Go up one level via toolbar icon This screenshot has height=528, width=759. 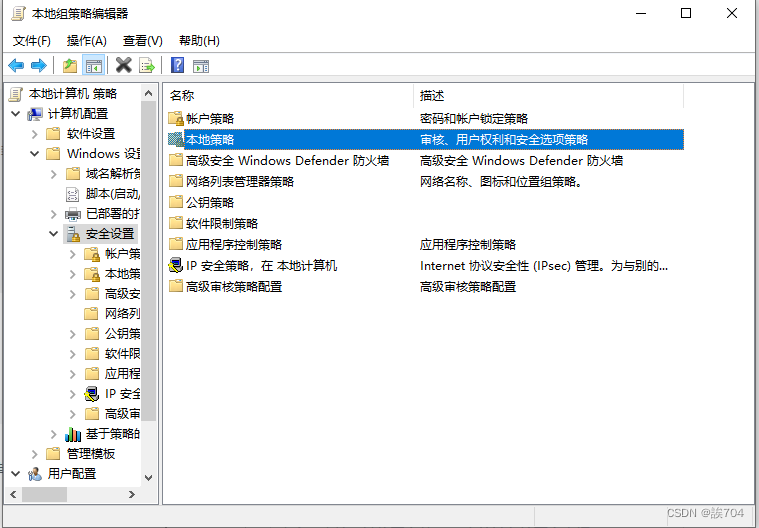tap(70, 65)
